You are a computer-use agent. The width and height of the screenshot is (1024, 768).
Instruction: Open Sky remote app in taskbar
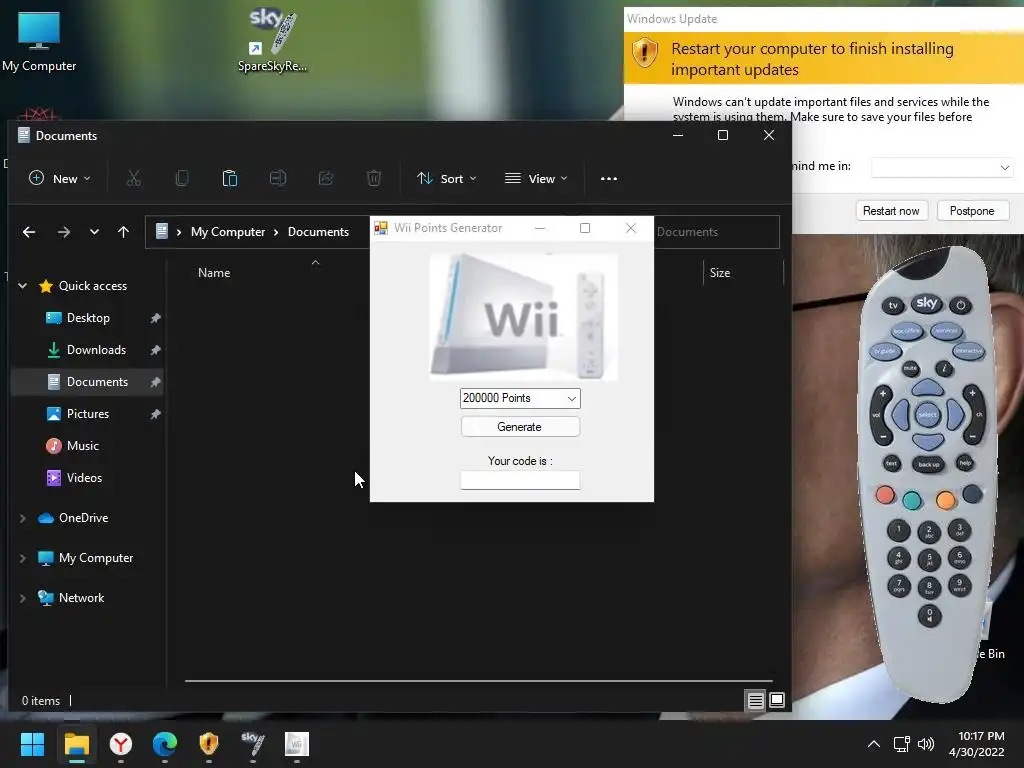253,744
